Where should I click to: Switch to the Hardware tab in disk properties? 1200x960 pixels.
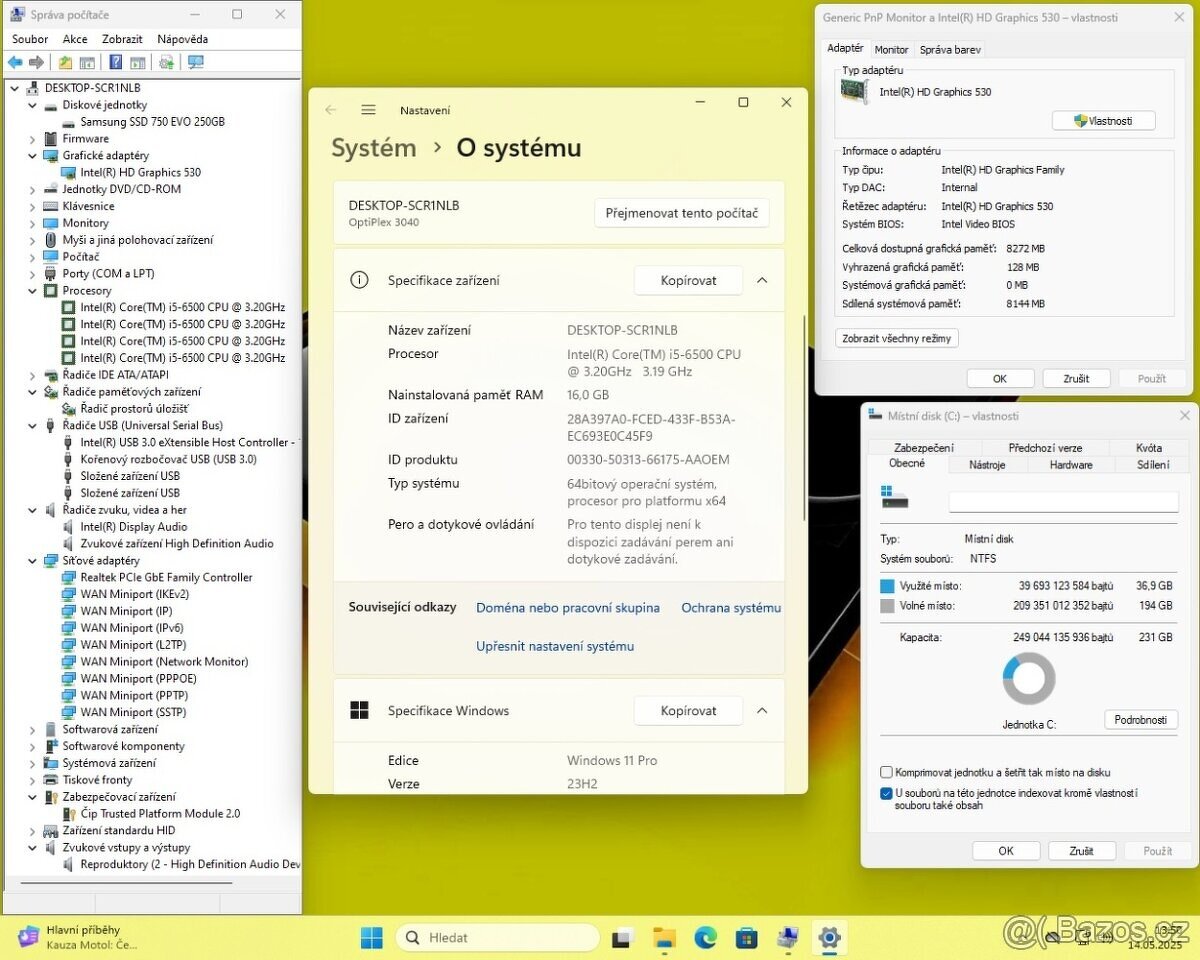[1070, 465]
